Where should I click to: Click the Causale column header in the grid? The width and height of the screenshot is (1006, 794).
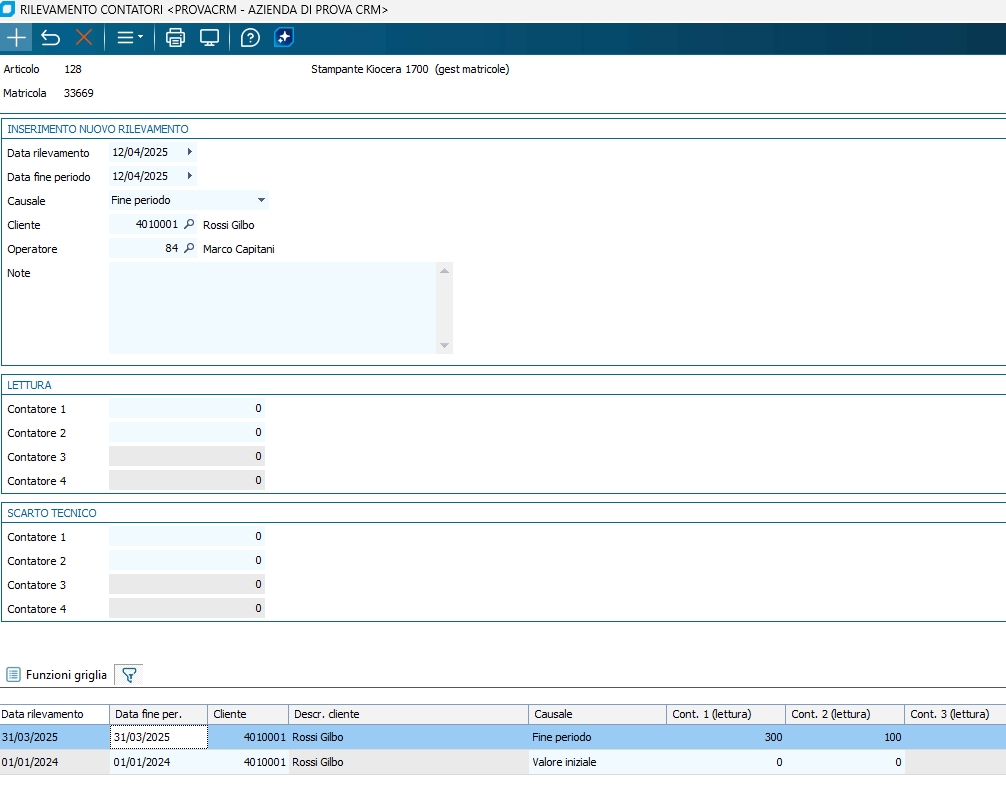tap(596, 714)
